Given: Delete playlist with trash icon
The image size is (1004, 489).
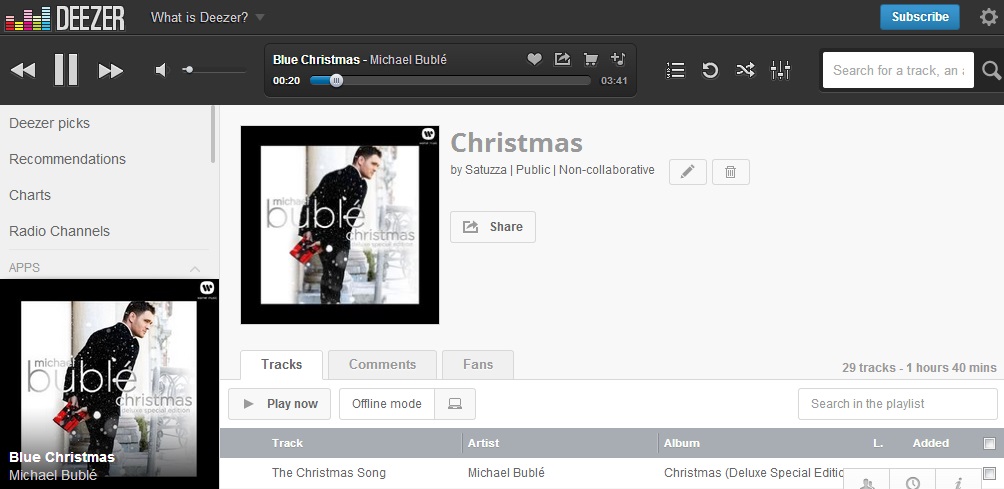Looking at the screenshot, I should (x=731, y=172).
